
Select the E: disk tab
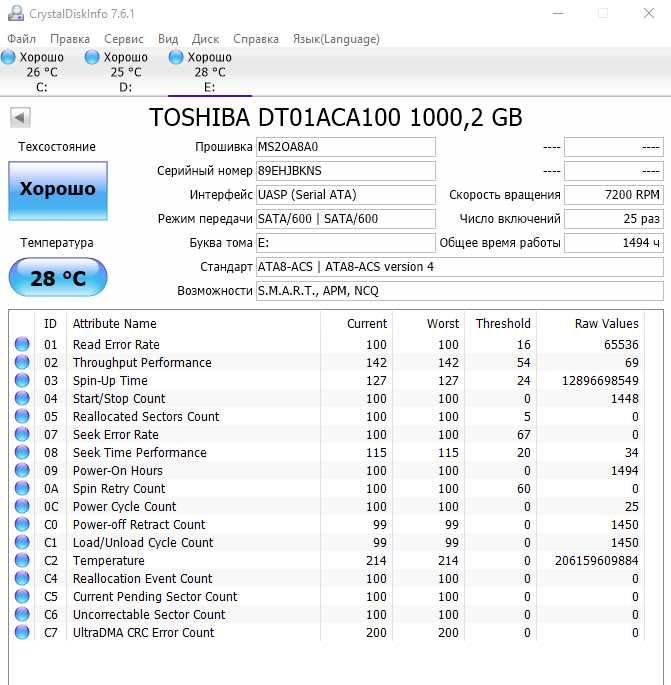coord(210,72)
